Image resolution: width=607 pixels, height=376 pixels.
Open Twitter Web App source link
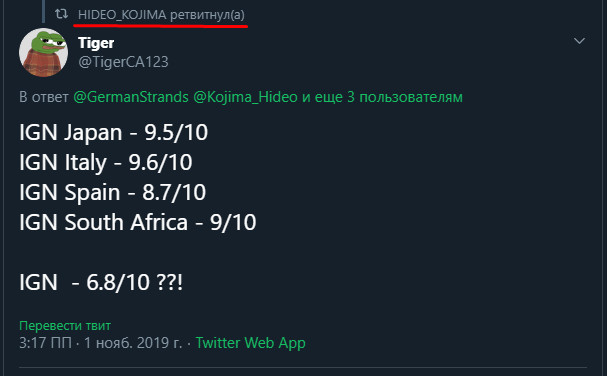click(250, 343)
